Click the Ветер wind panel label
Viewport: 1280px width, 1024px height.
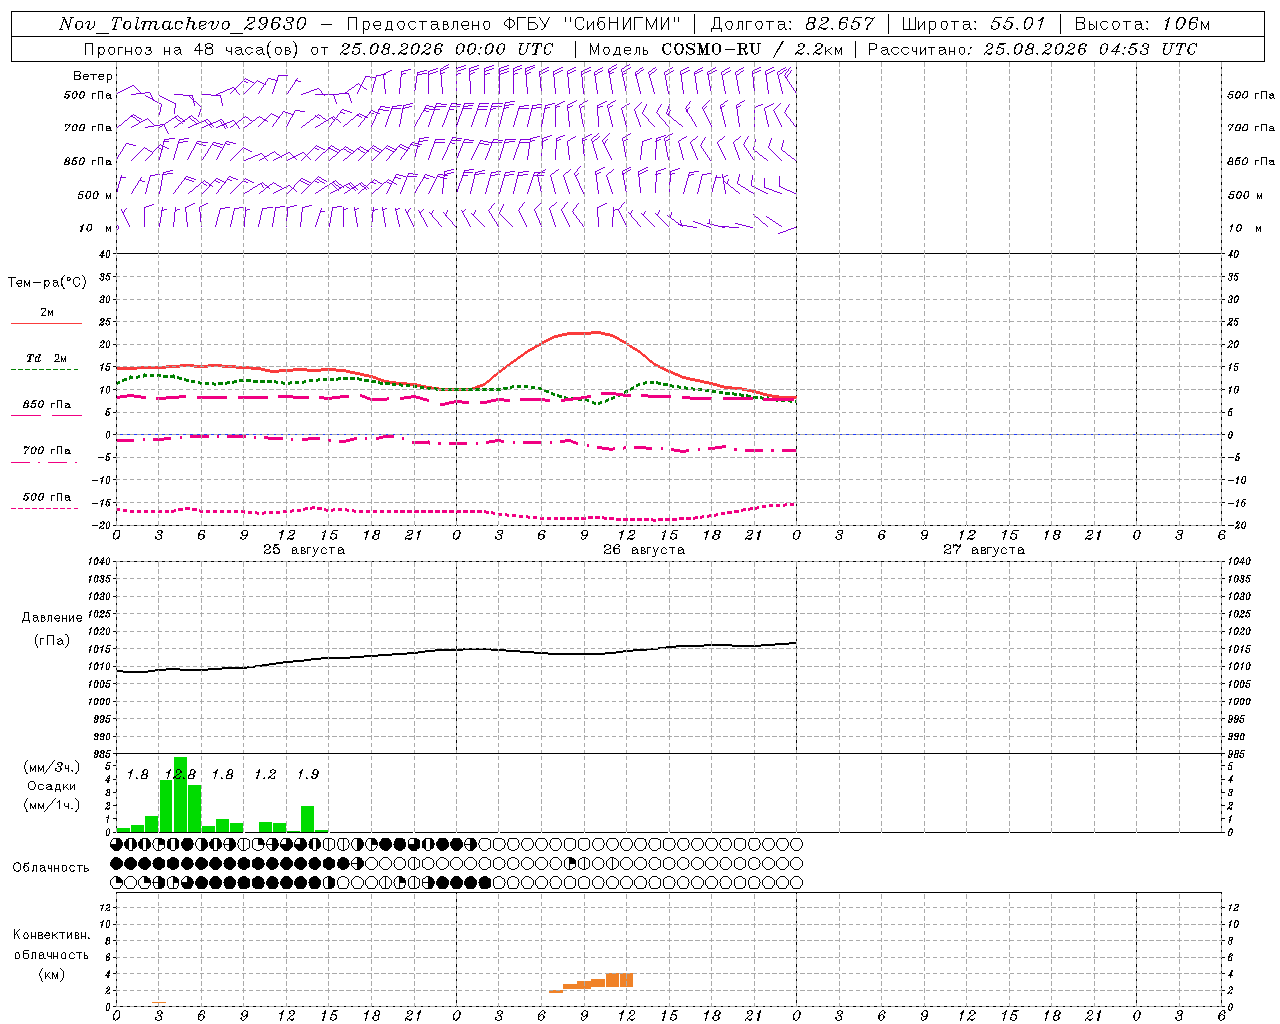93,76
